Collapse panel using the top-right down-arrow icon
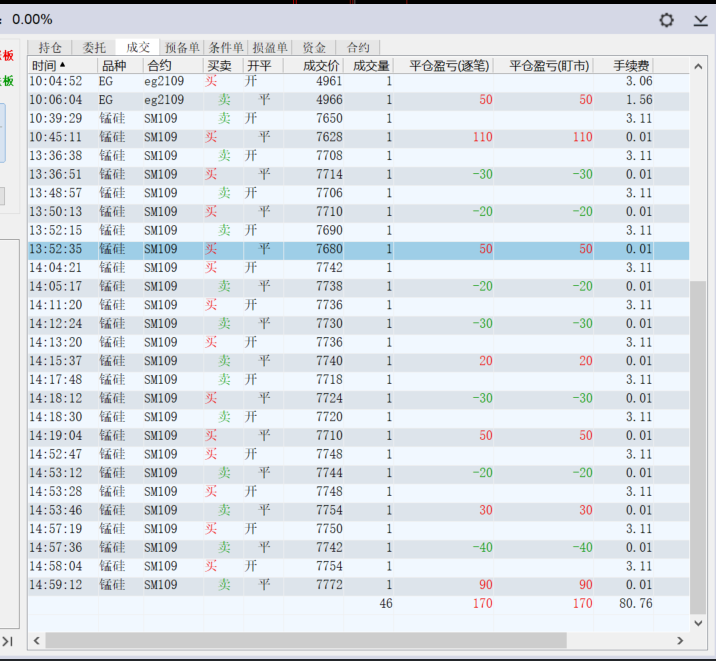The width and height of the screenshot is (716, 661). tap(700, 20)
